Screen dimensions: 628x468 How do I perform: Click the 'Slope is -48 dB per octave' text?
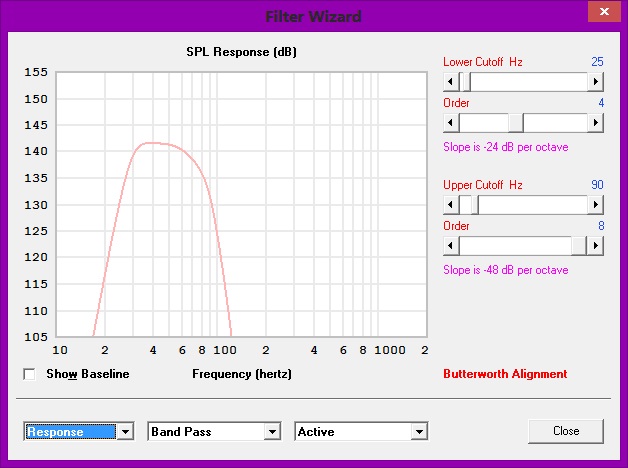[505, 270]
